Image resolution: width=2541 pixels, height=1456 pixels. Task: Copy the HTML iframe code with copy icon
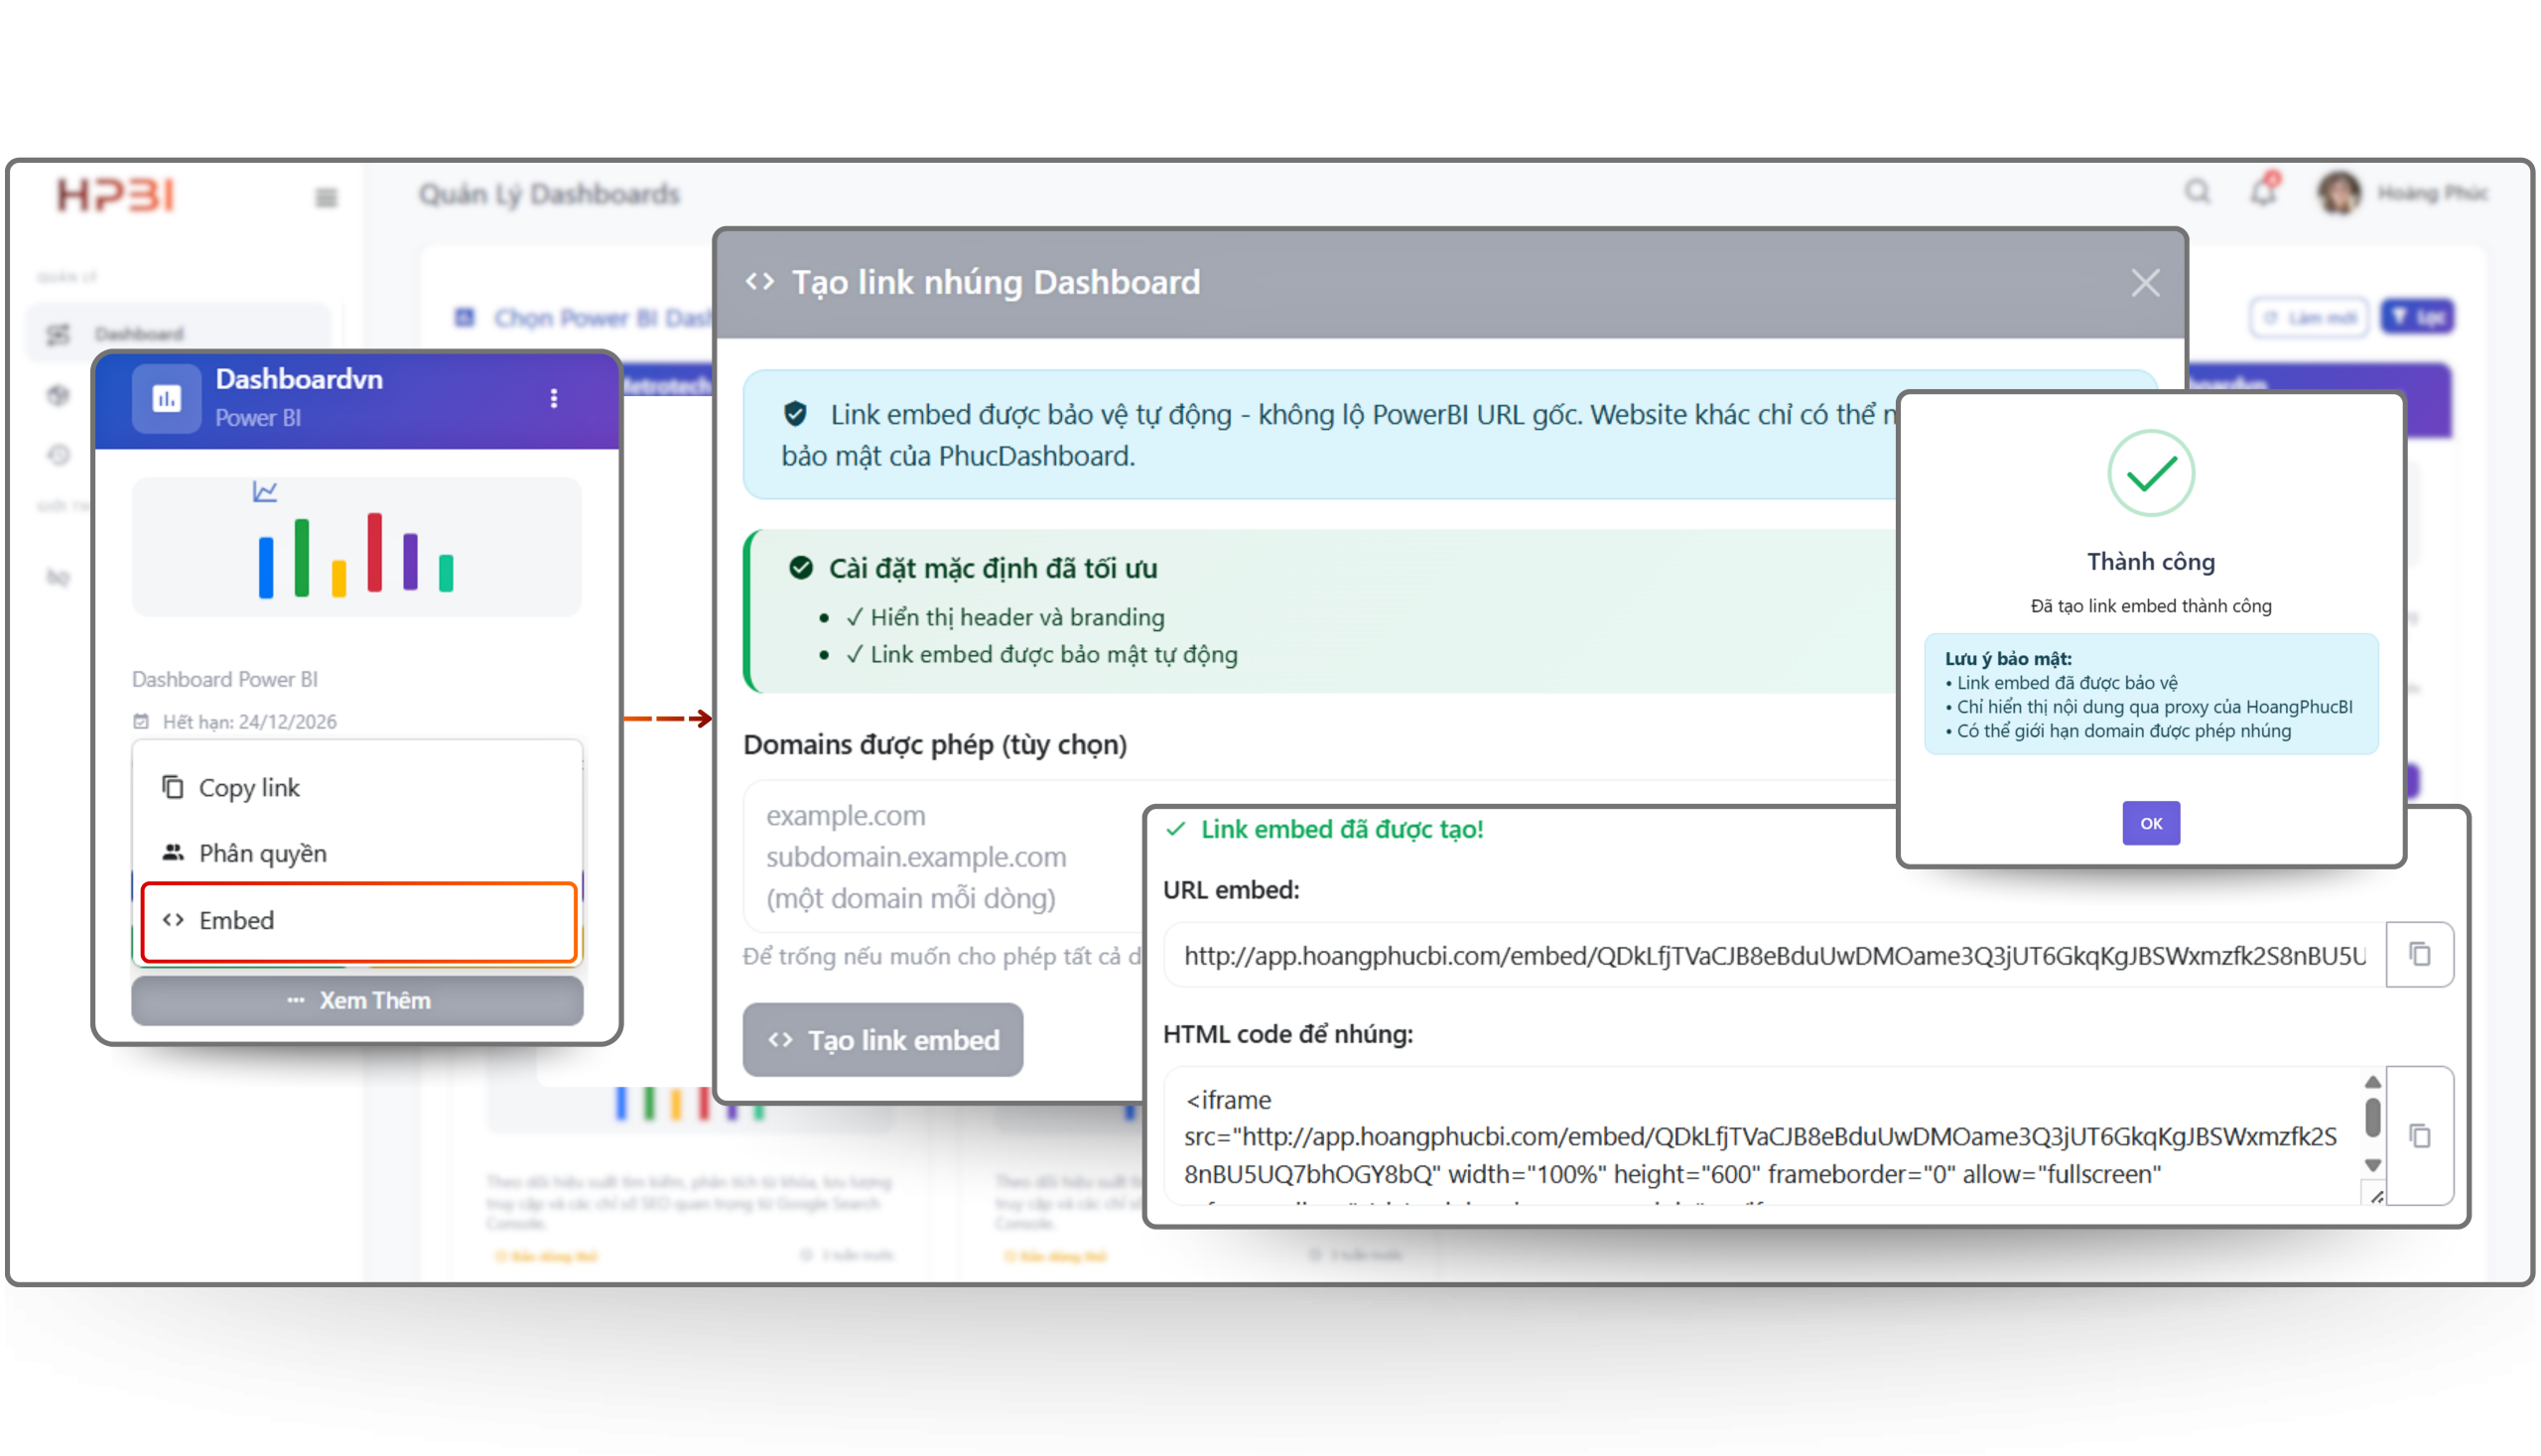(2419, 1136)
